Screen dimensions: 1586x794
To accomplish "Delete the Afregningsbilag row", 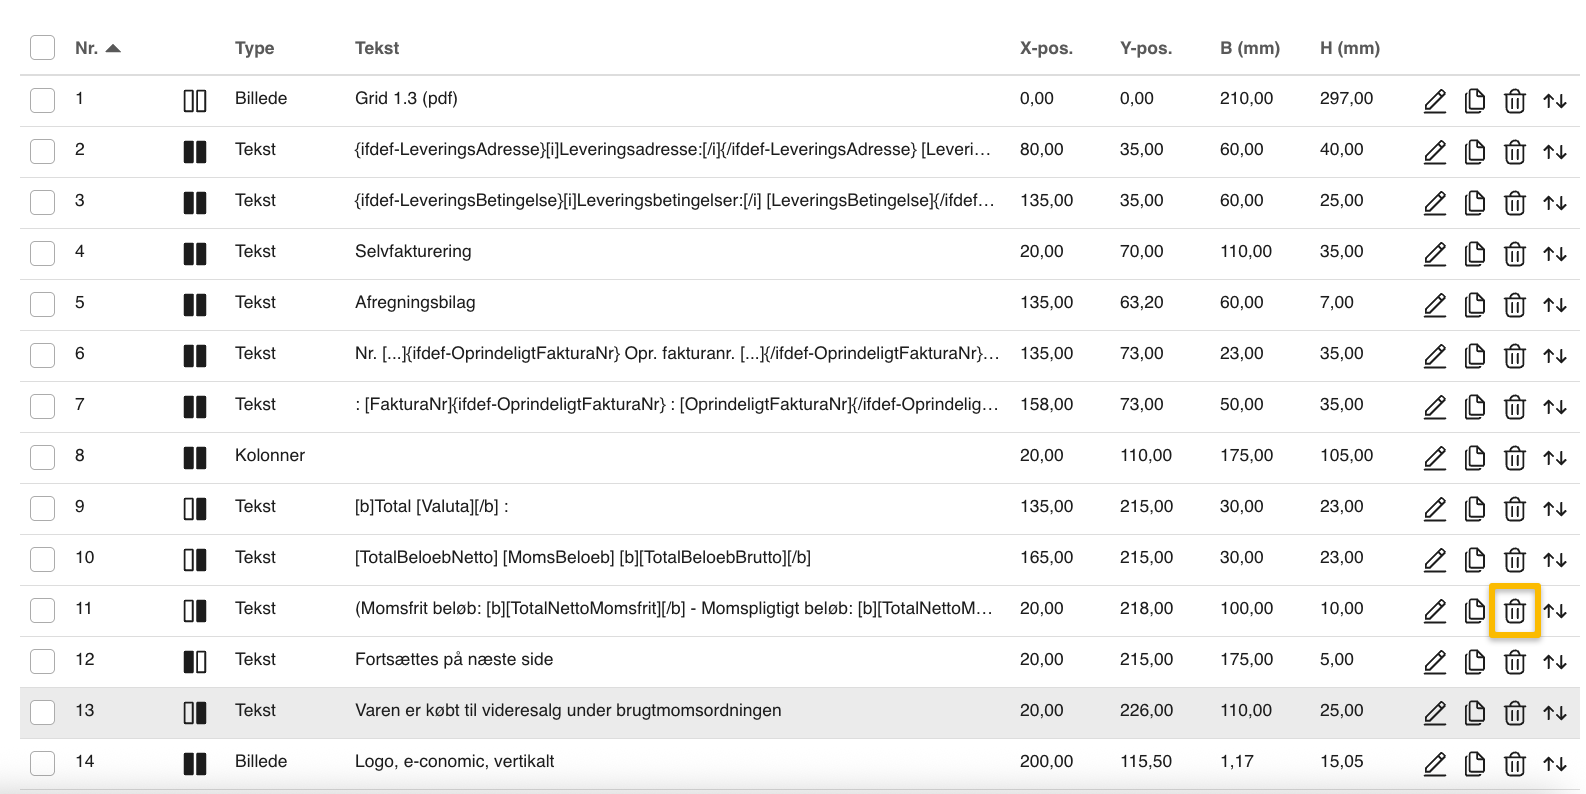I will click(1514, 305).
